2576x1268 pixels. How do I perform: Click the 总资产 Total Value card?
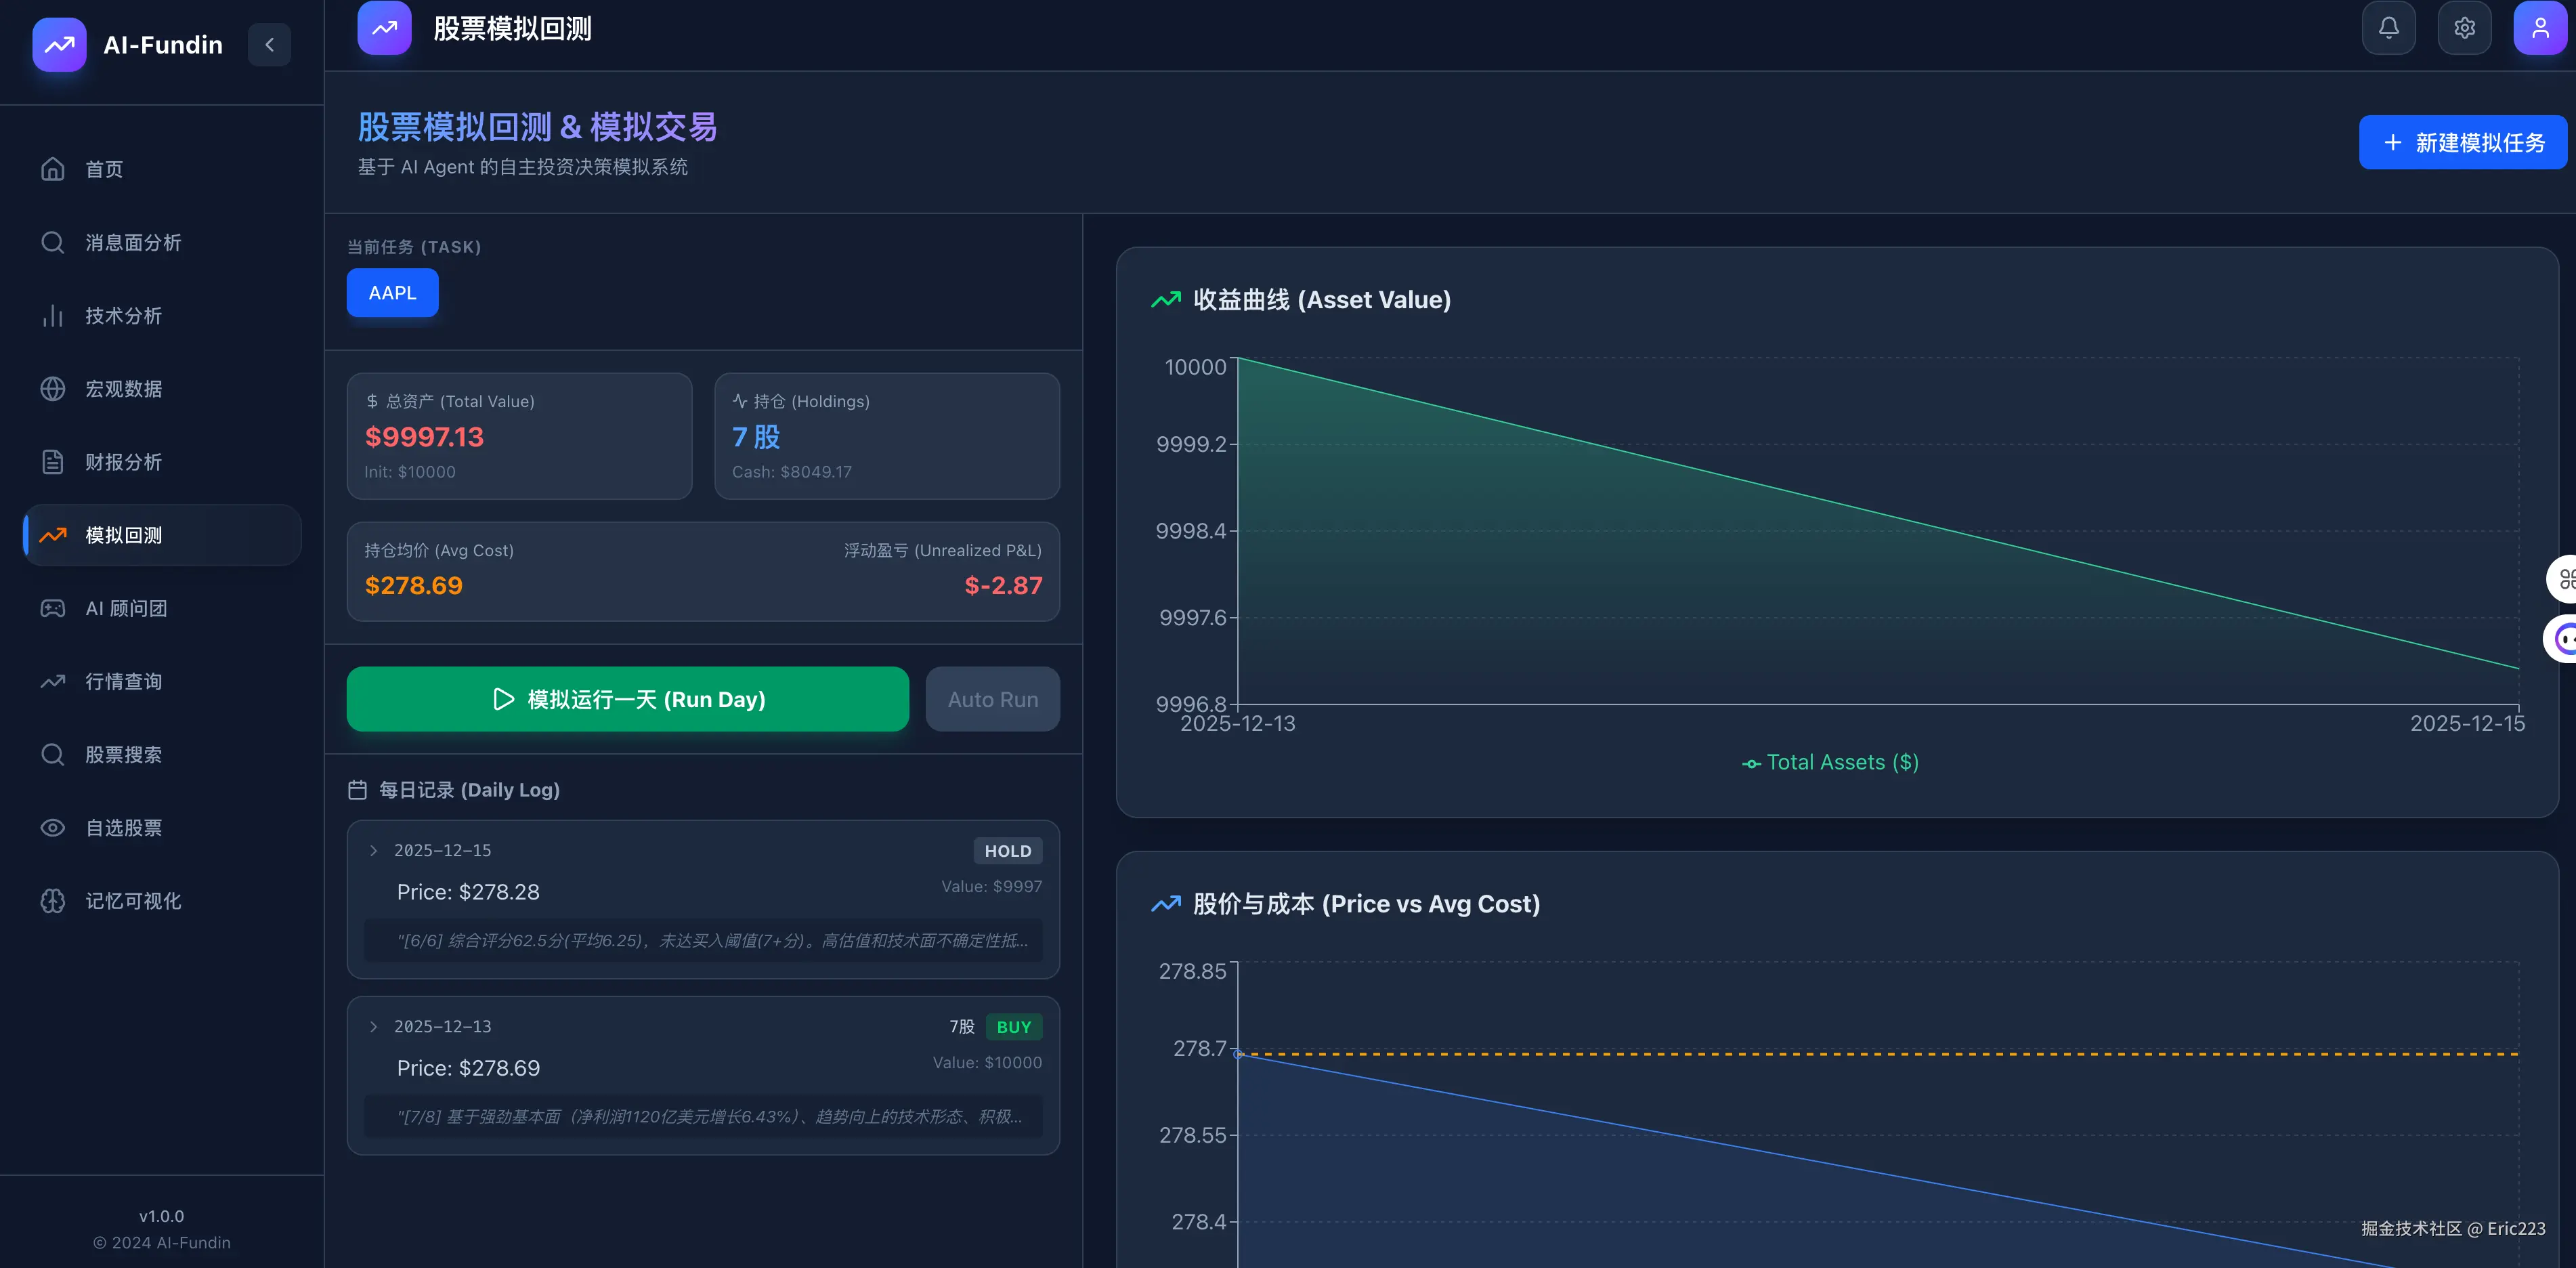pyautogui.click(x=519, y=436)
